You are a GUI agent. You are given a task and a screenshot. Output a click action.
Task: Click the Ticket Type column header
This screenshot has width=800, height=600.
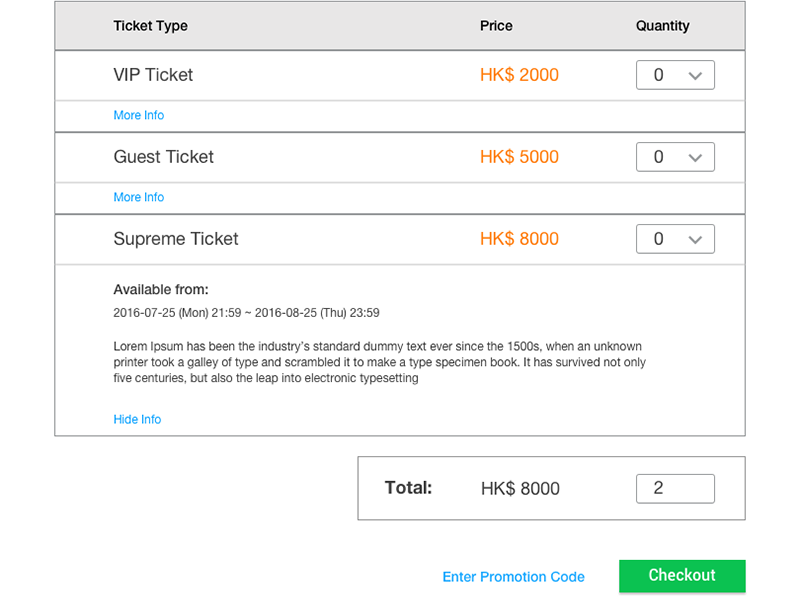(x=150, y=26)
